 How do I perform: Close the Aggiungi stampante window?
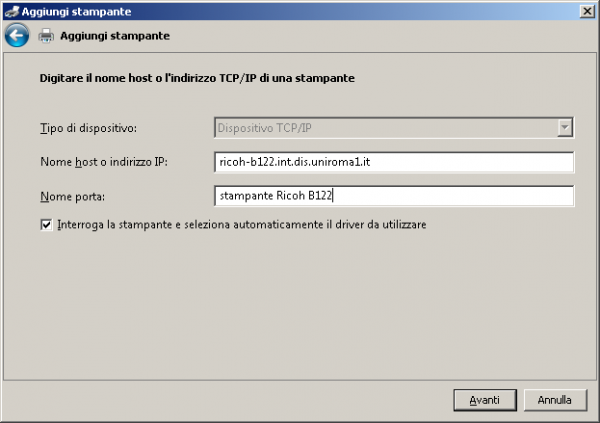point(586,10)
